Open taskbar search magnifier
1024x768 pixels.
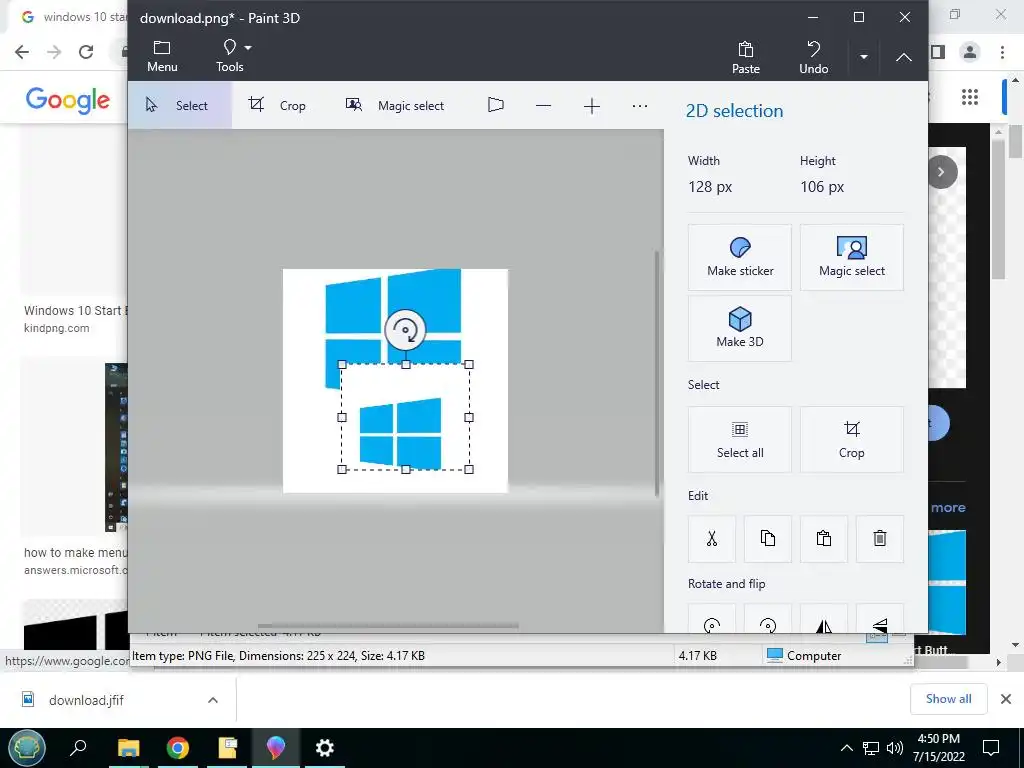[78, 748]
